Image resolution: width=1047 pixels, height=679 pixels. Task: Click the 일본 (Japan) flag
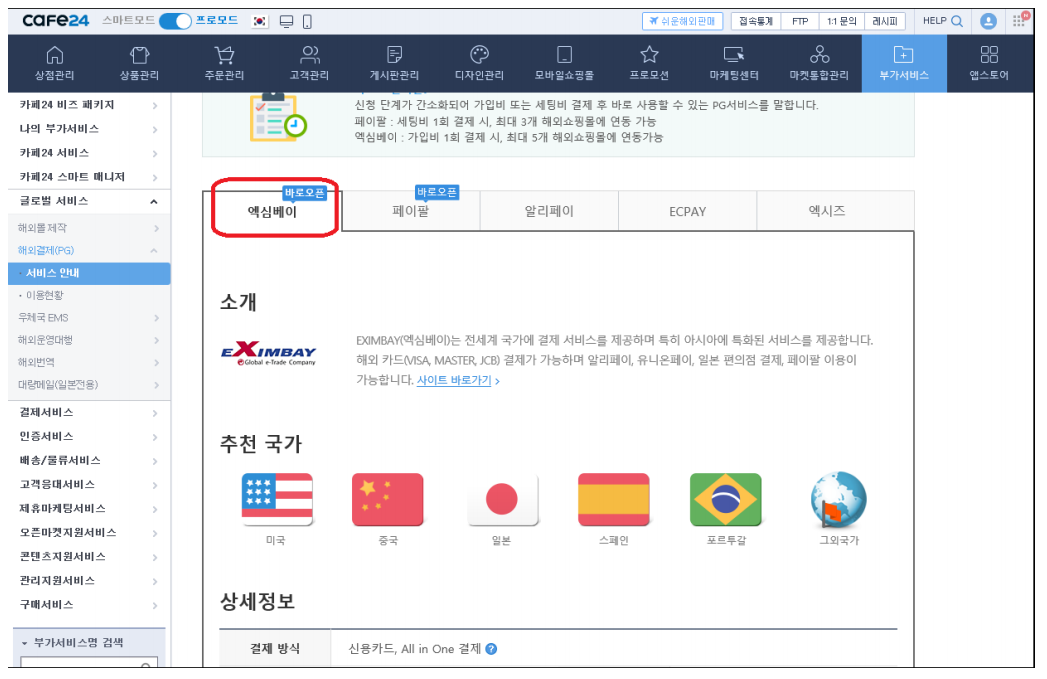click(x=501, y=499)
